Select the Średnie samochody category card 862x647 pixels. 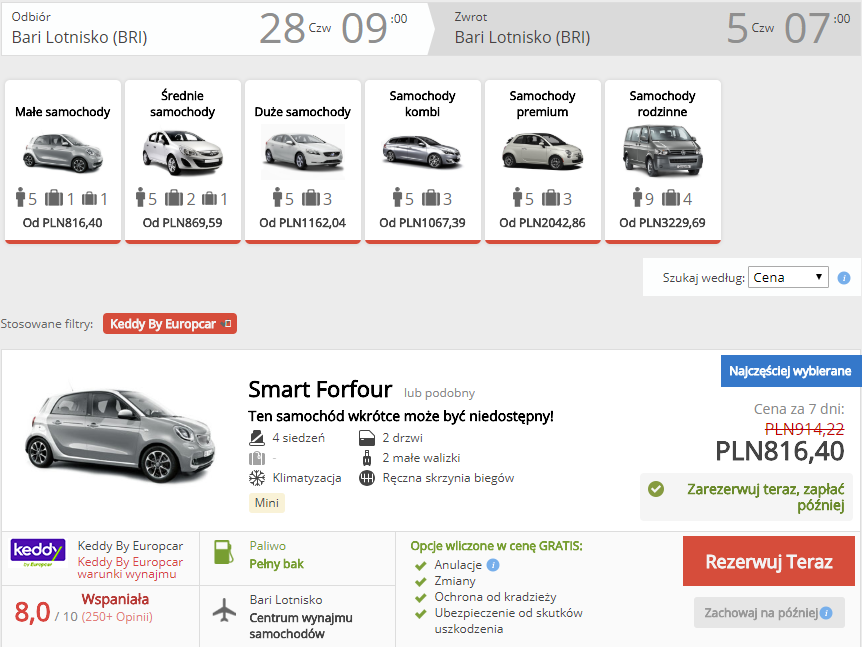pos(183,161)
